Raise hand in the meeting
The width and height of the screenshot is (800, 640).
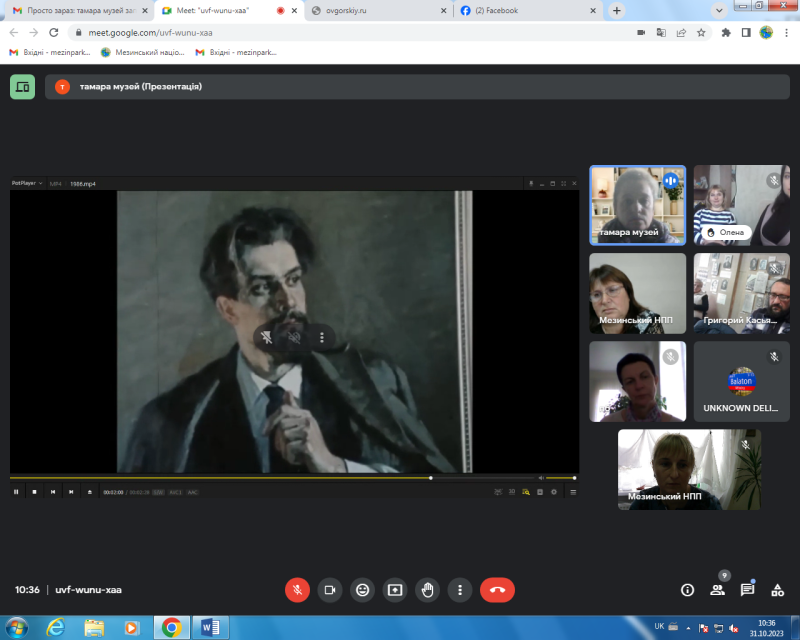427,590
